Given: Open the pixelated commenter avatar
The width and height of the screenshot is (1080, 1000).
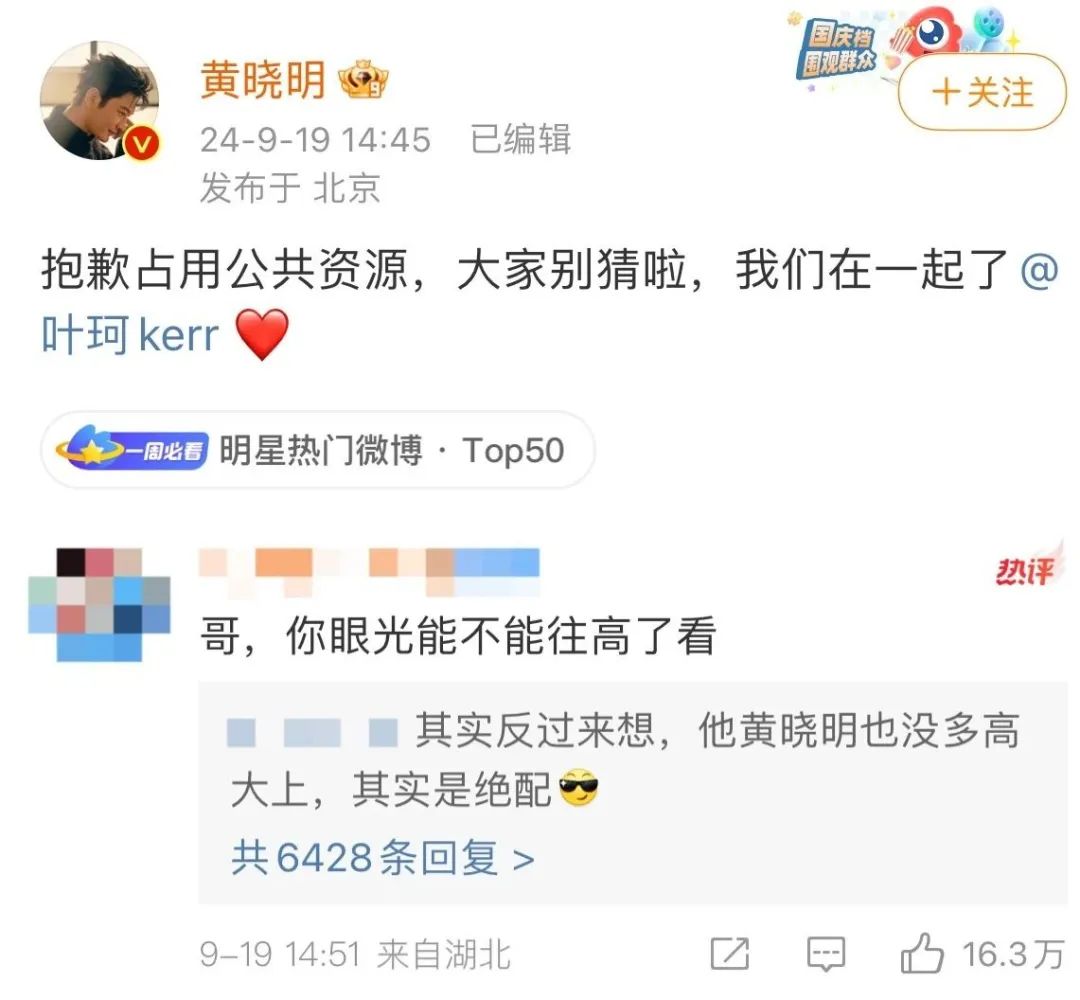Looking at the screenshot, I should click(99, 605).
